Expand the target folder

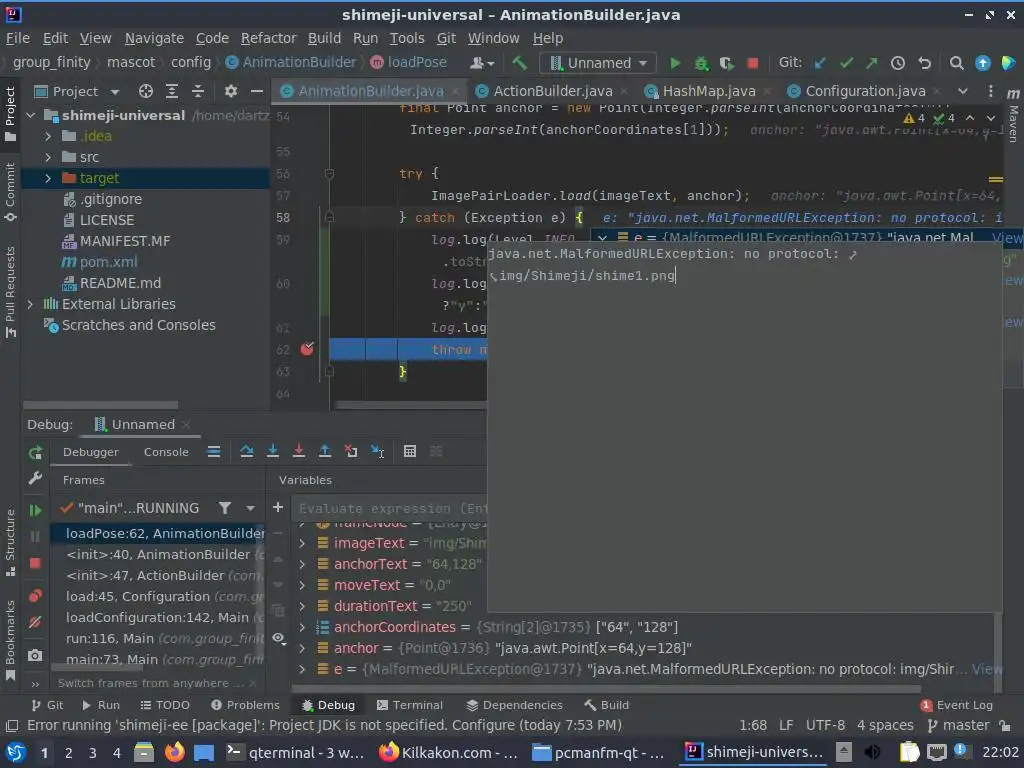pyautogui.click(x=48, y=178)
